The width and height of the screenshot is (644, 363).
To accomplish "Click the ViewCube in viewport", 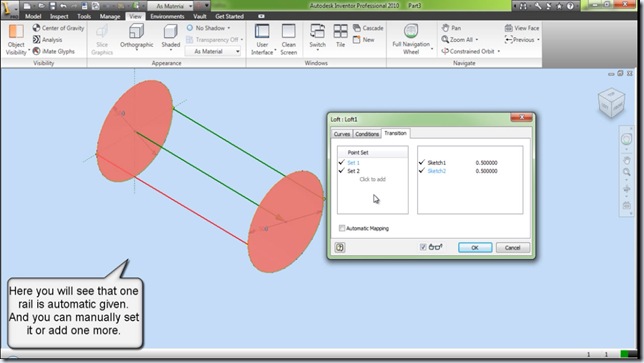I will pyautogui.click(x=611, y=102).
